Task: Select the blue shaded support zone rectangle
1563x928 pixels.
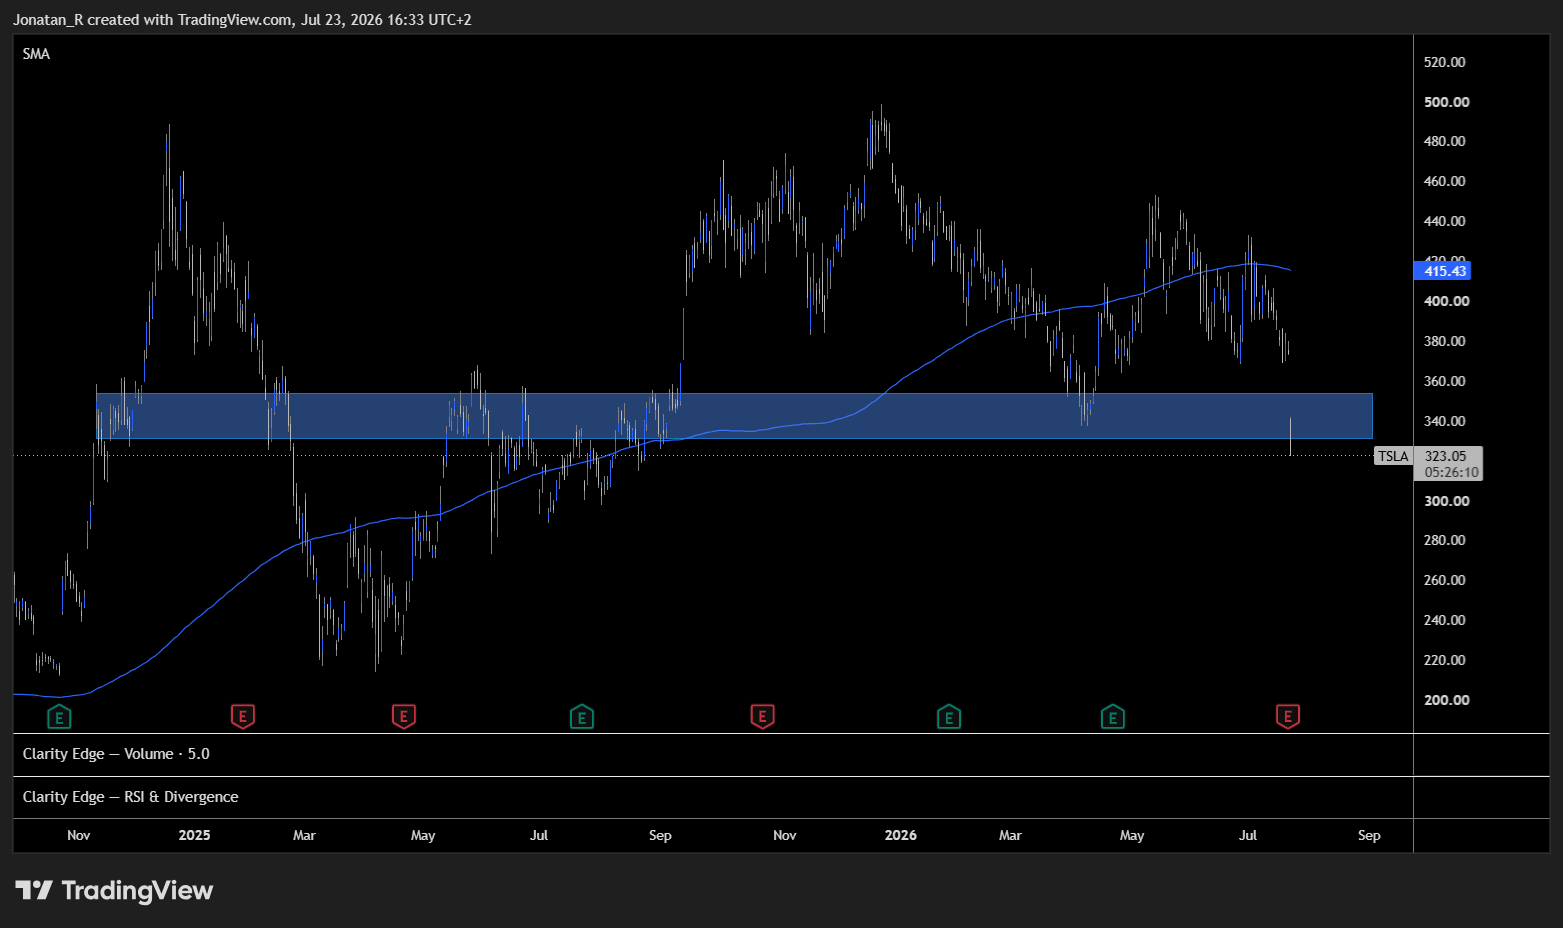Action: point(734,416)
